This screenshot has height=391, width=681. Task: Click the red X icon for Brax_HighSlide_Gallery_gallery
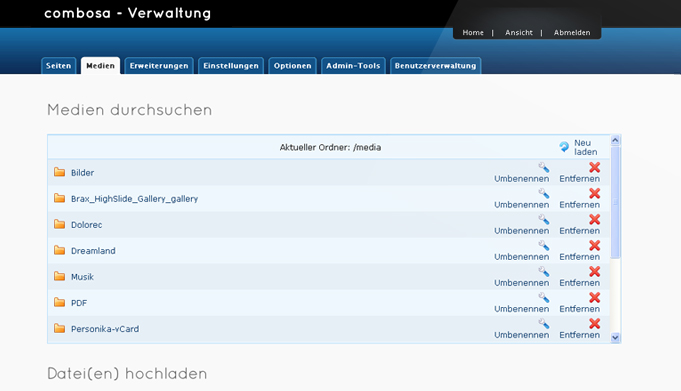point(595,193)
